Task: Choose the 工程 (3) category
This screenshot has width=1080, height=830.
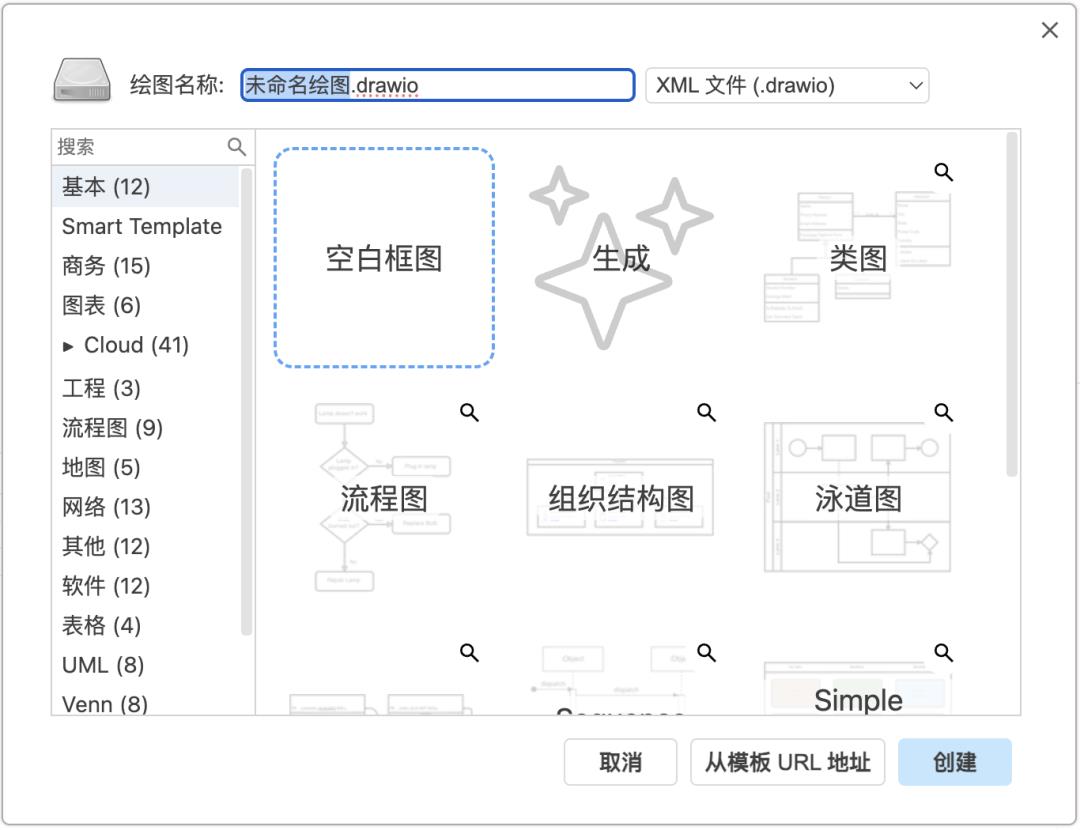Action: (x=145, y=388)
